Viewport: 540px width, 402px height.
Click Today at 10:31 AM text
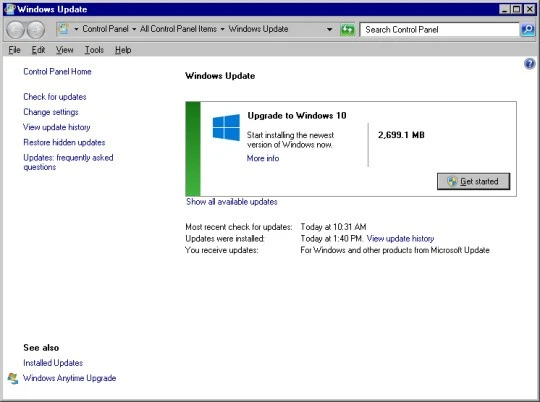333,227
